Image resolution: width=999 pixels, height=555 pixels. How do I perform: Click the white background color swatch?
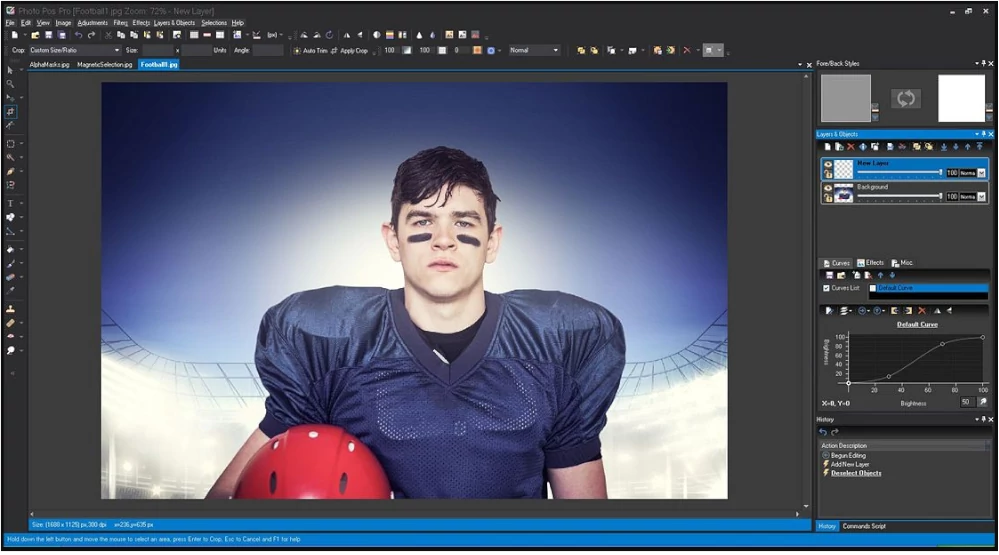961,98
